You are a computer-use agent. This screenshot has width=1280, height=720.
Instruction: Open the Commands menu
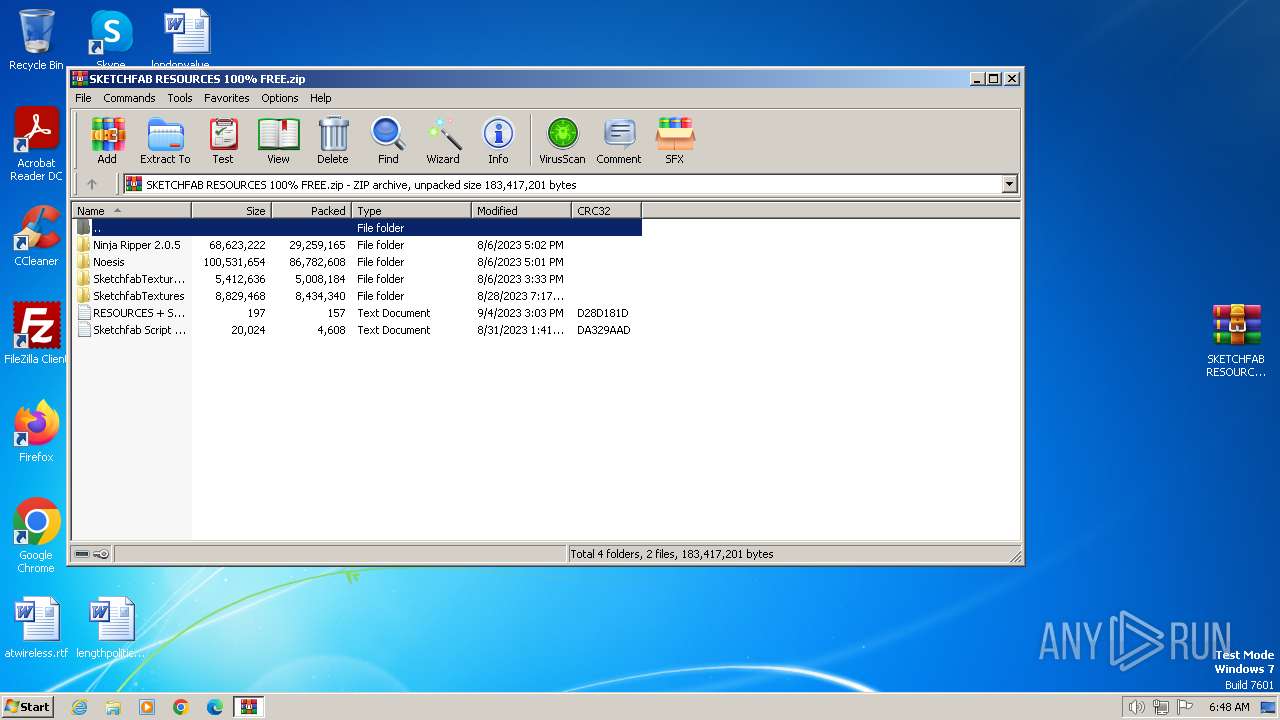click(129, 98)
